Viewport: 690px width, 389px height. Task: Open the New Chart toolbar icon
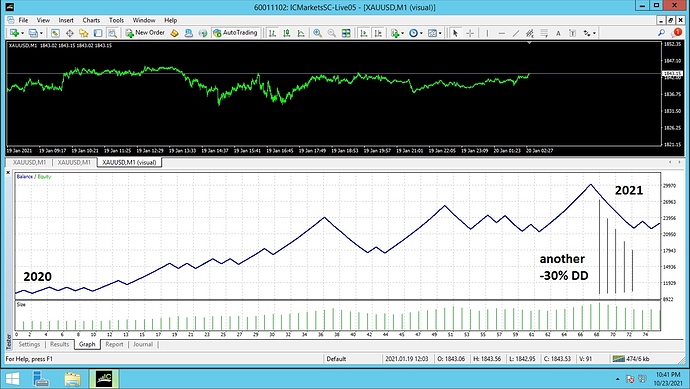[x=14, y=33]
